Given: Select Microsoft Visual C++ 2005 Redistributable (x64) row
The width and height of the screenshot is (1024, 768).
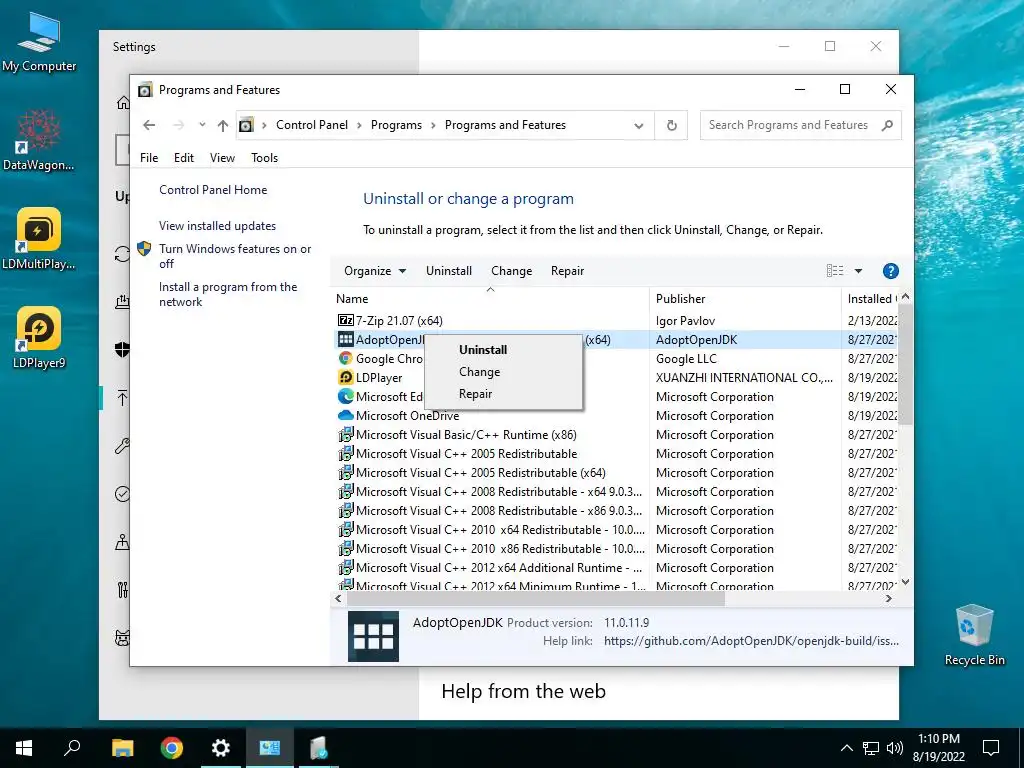Looking at the screenshot, I should point(614,473).
